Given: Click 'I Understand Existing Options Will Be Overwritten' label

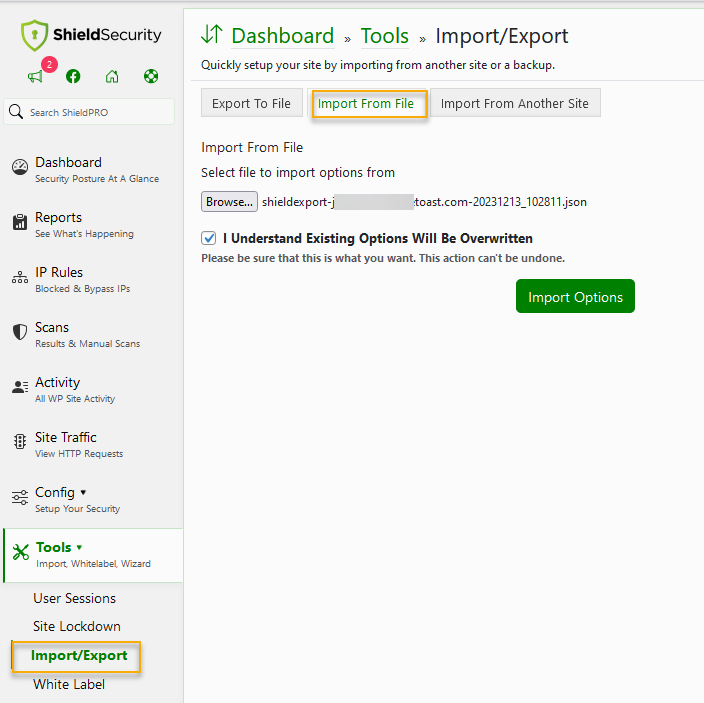Looking at the screenshot, I should coord(378,238).
